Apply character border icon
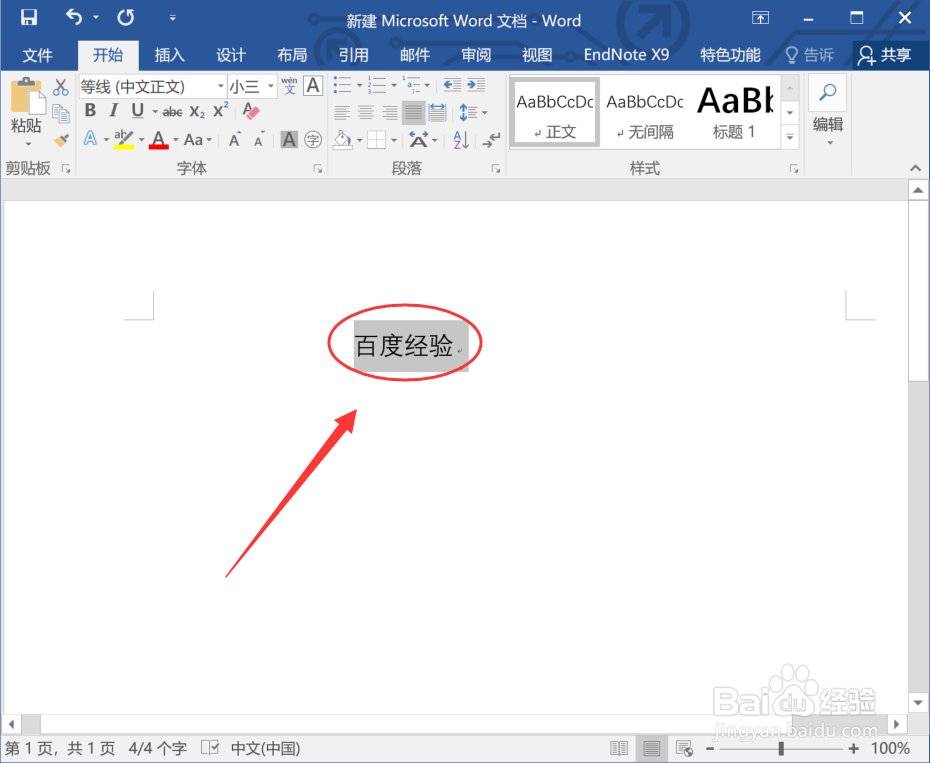The width and height of the screenshot is (930, 763). (313, 86)
